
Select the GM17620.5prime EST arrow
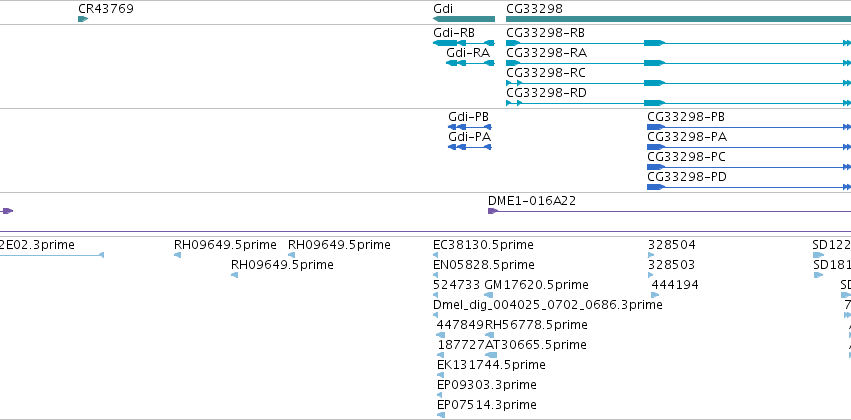point(488,295)
